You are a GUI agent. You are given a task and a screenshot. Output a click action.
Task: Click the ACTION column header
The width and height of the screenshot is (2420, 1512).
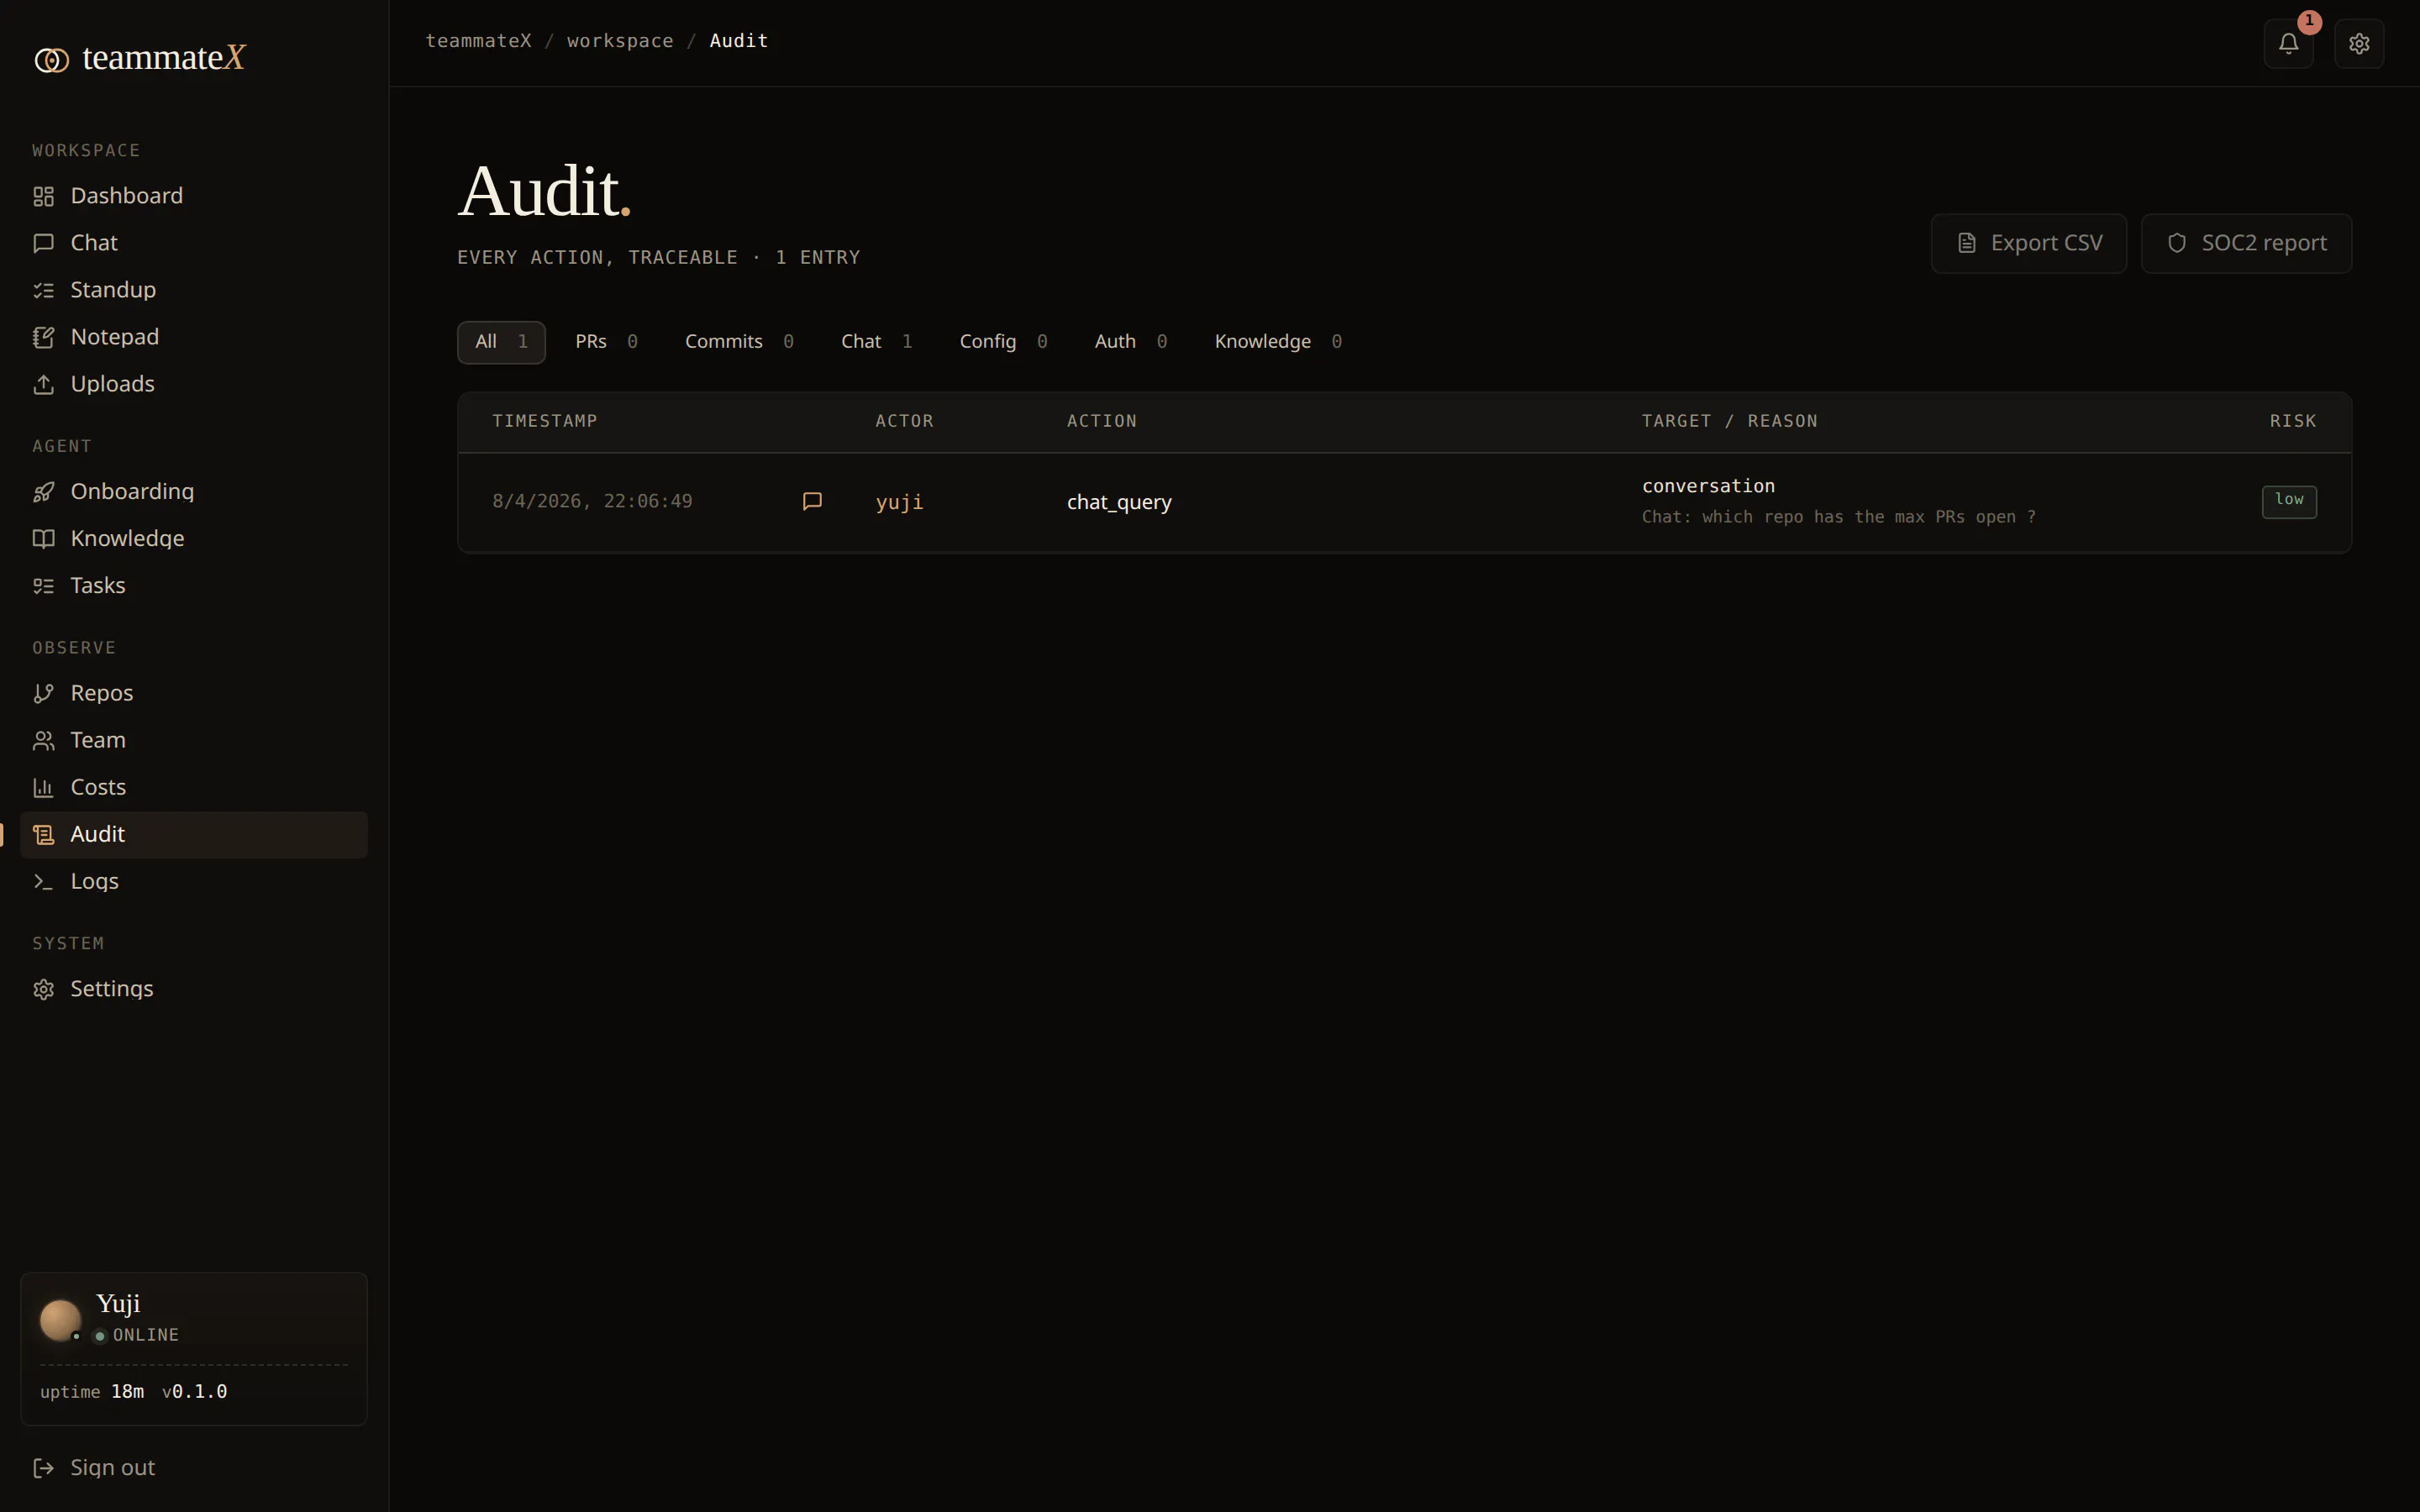(x=1101, y=421)
